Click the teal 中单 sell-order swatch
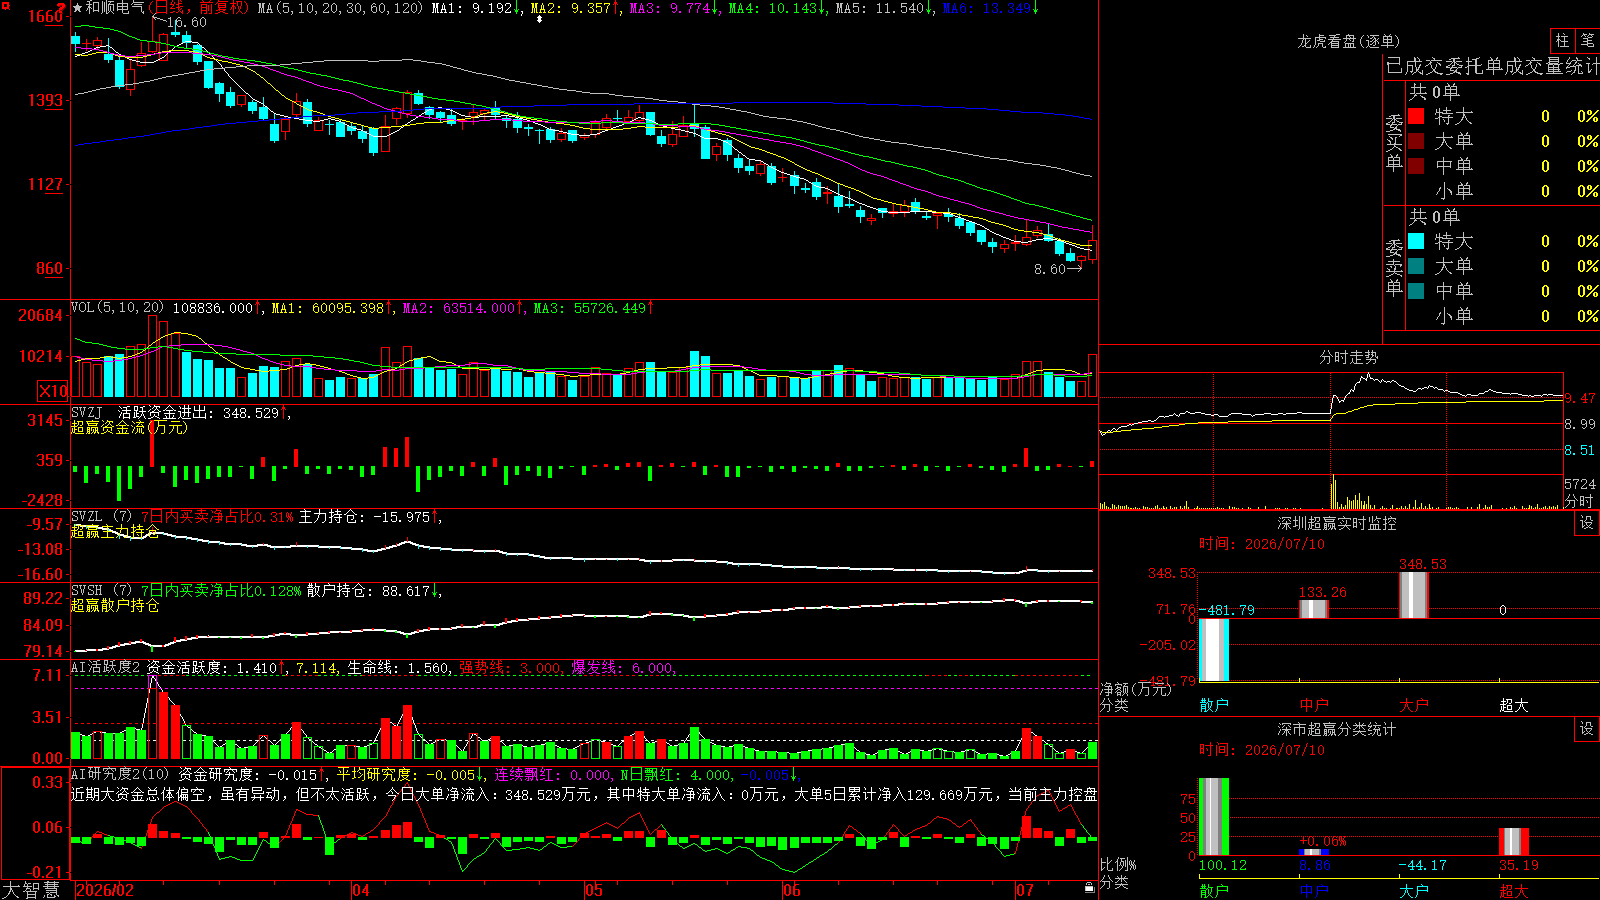Image resolution: width=1600 pixels, height=900 pixels. pos(1416,291)
